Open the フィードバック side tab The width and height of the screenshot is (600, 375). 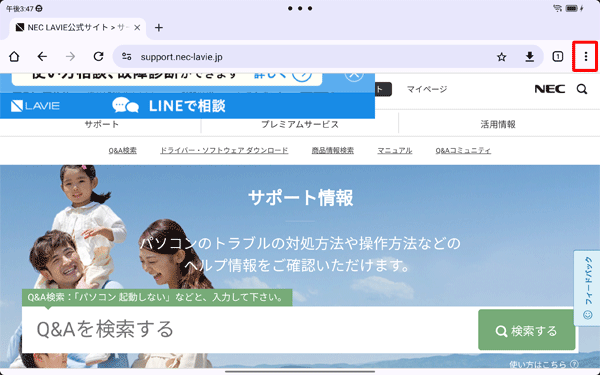587,288
